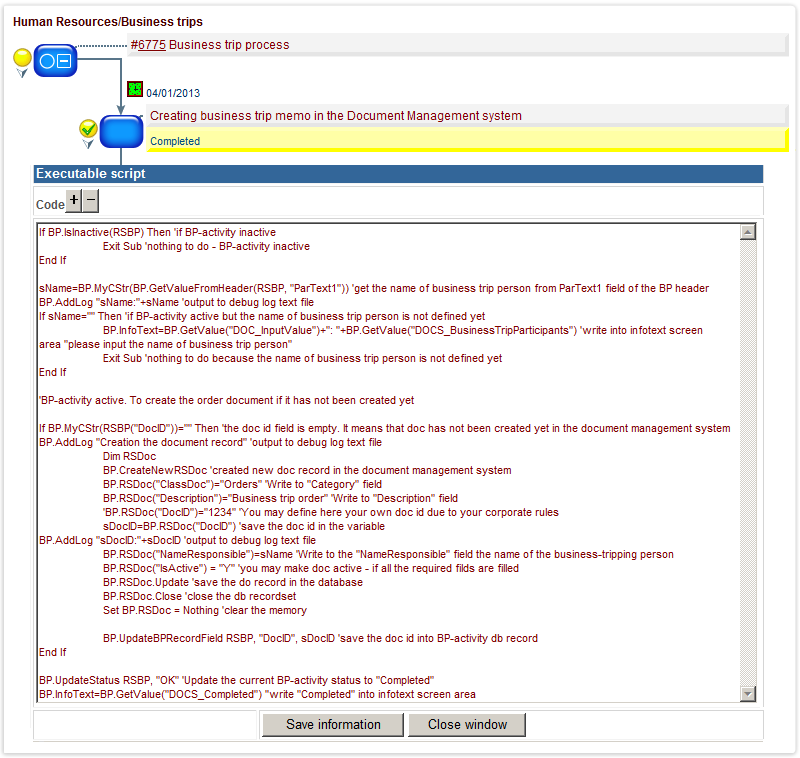800x758 pixels.
Task: Shrink the code area with the minus button
Action: (x=91, y=200)
